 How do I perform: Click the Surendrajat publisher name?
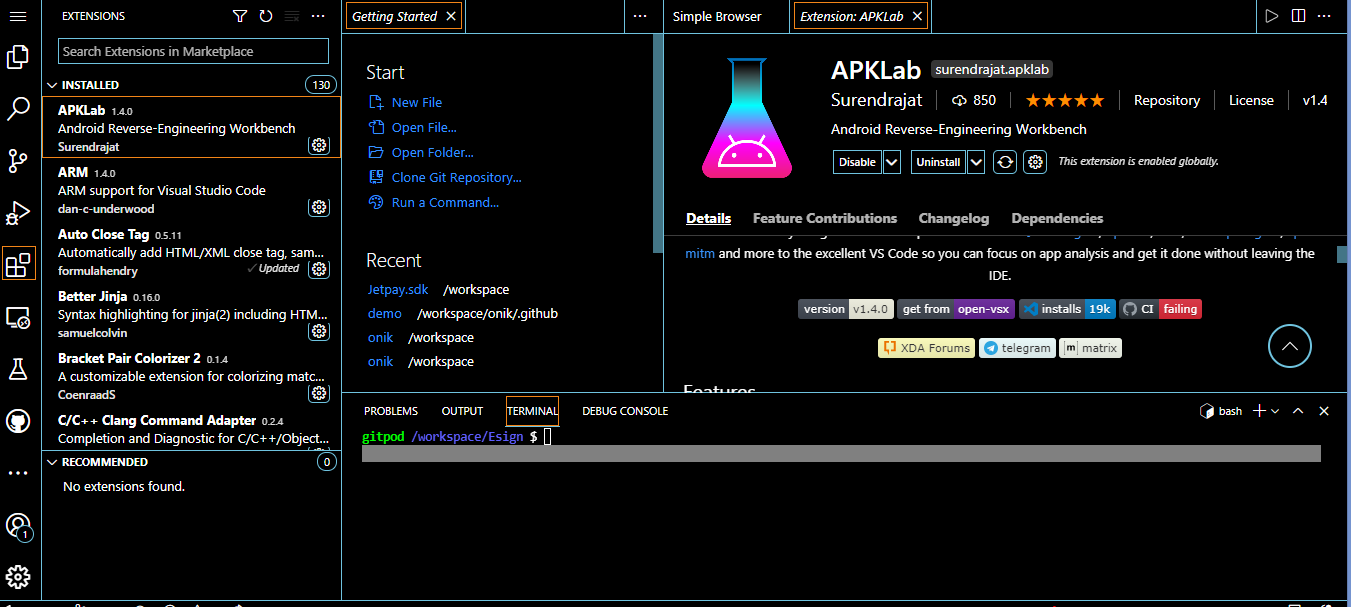(877, 100)
